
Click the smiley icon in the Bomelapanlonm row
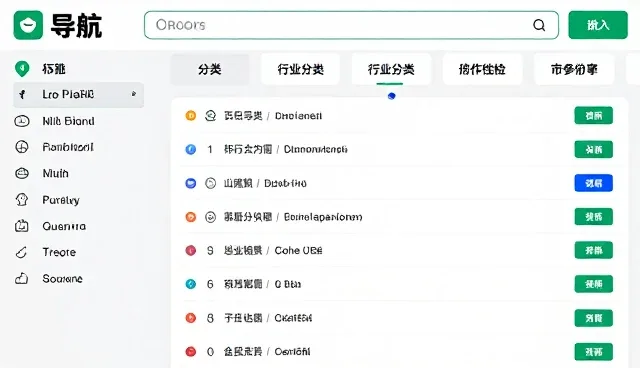coord(210,217)
